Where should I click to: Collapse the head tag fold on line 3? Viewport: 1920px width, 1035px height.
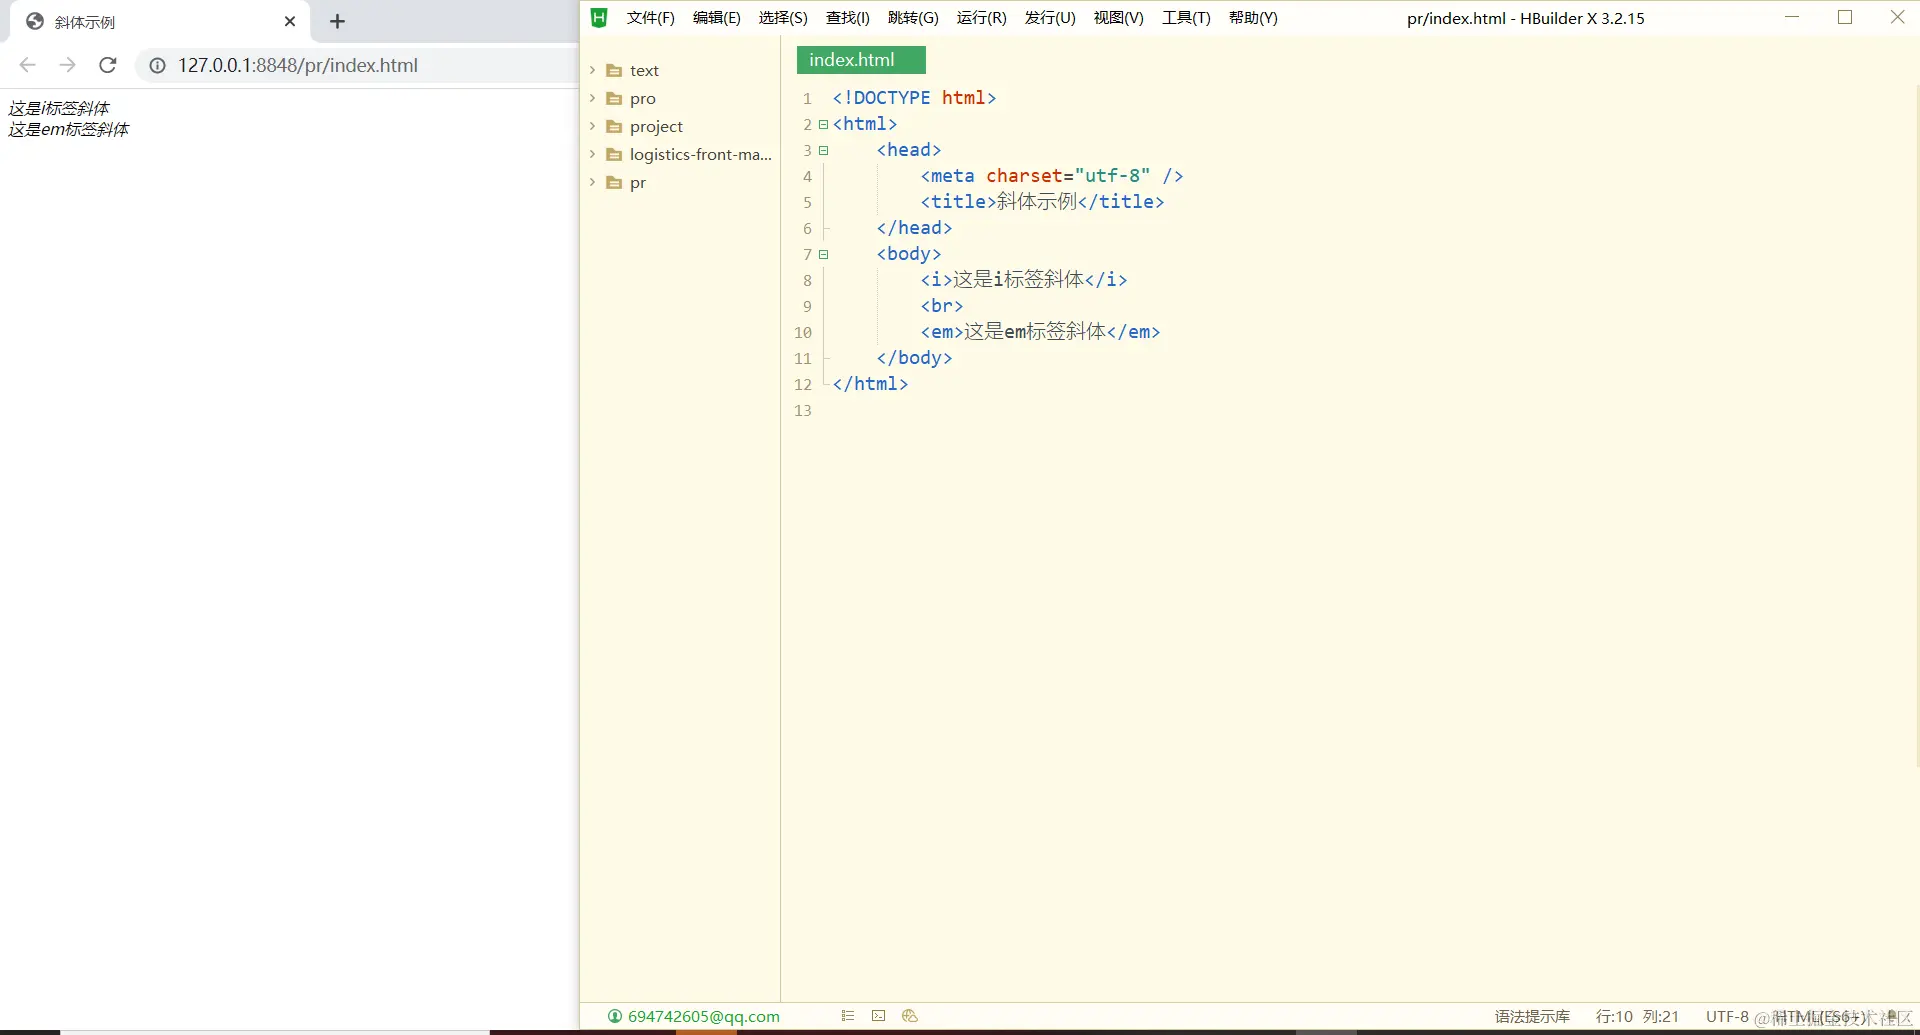pos(823,150)
